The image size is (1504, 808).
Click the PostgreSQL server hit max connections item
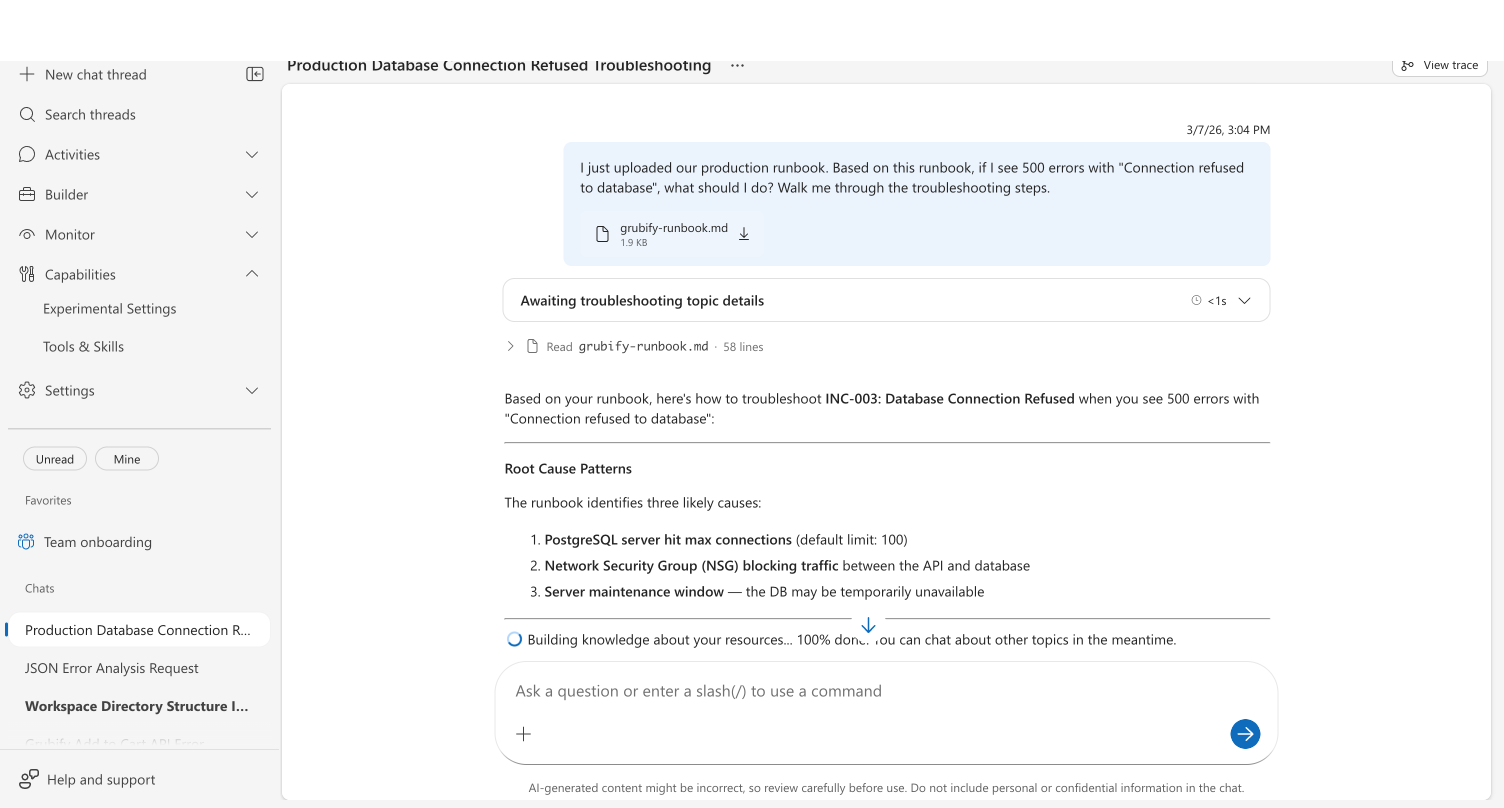[x=668, y=540]
